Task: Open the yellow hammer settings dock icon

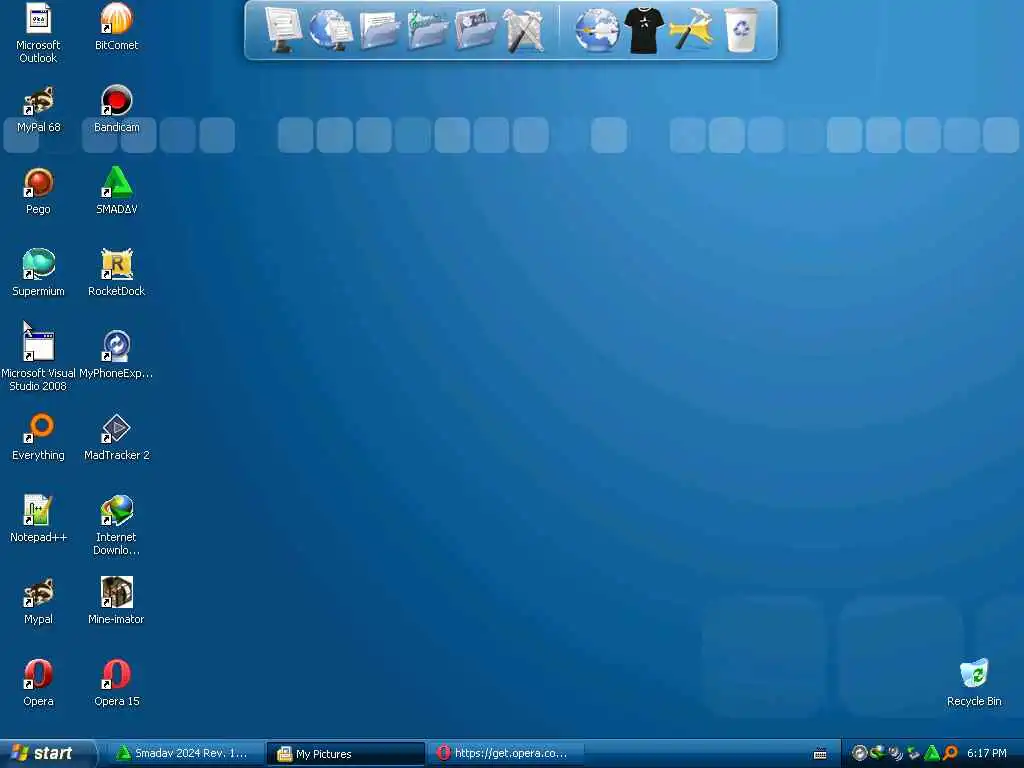Action: pyautogui.click(x=691, y=30)
